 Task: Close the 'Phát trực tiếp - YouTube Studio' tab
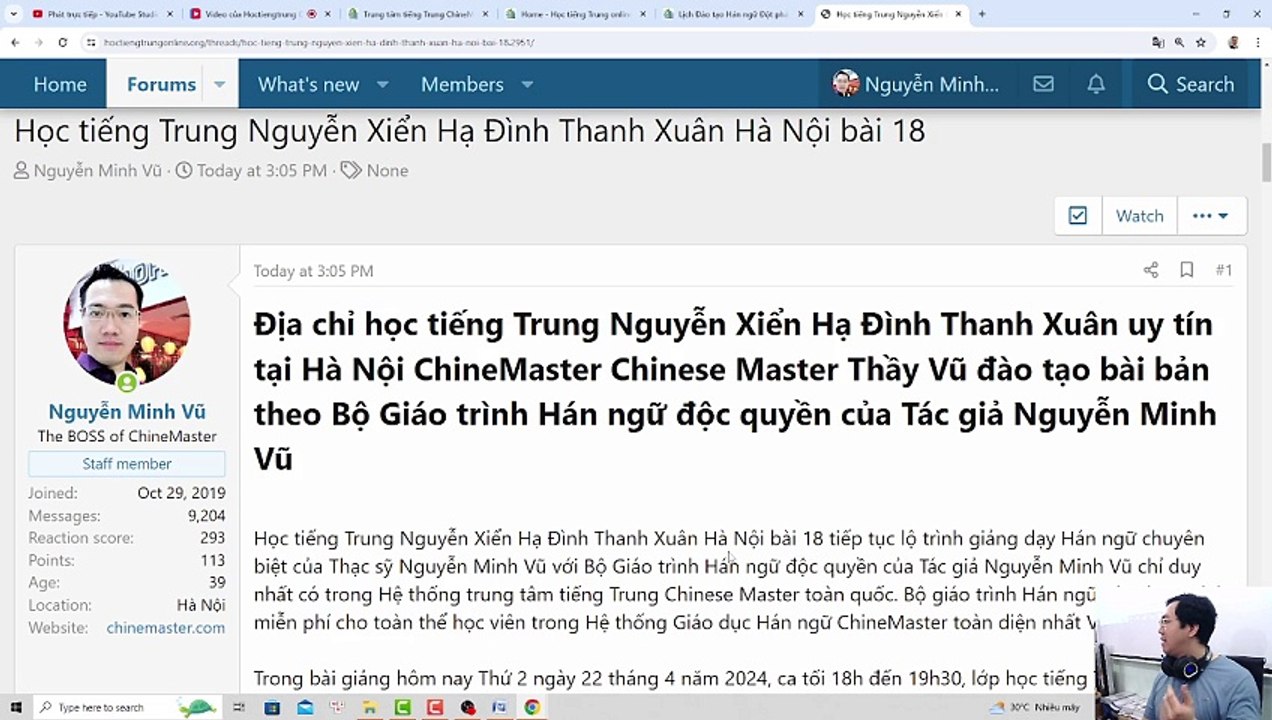coord(169,14)
